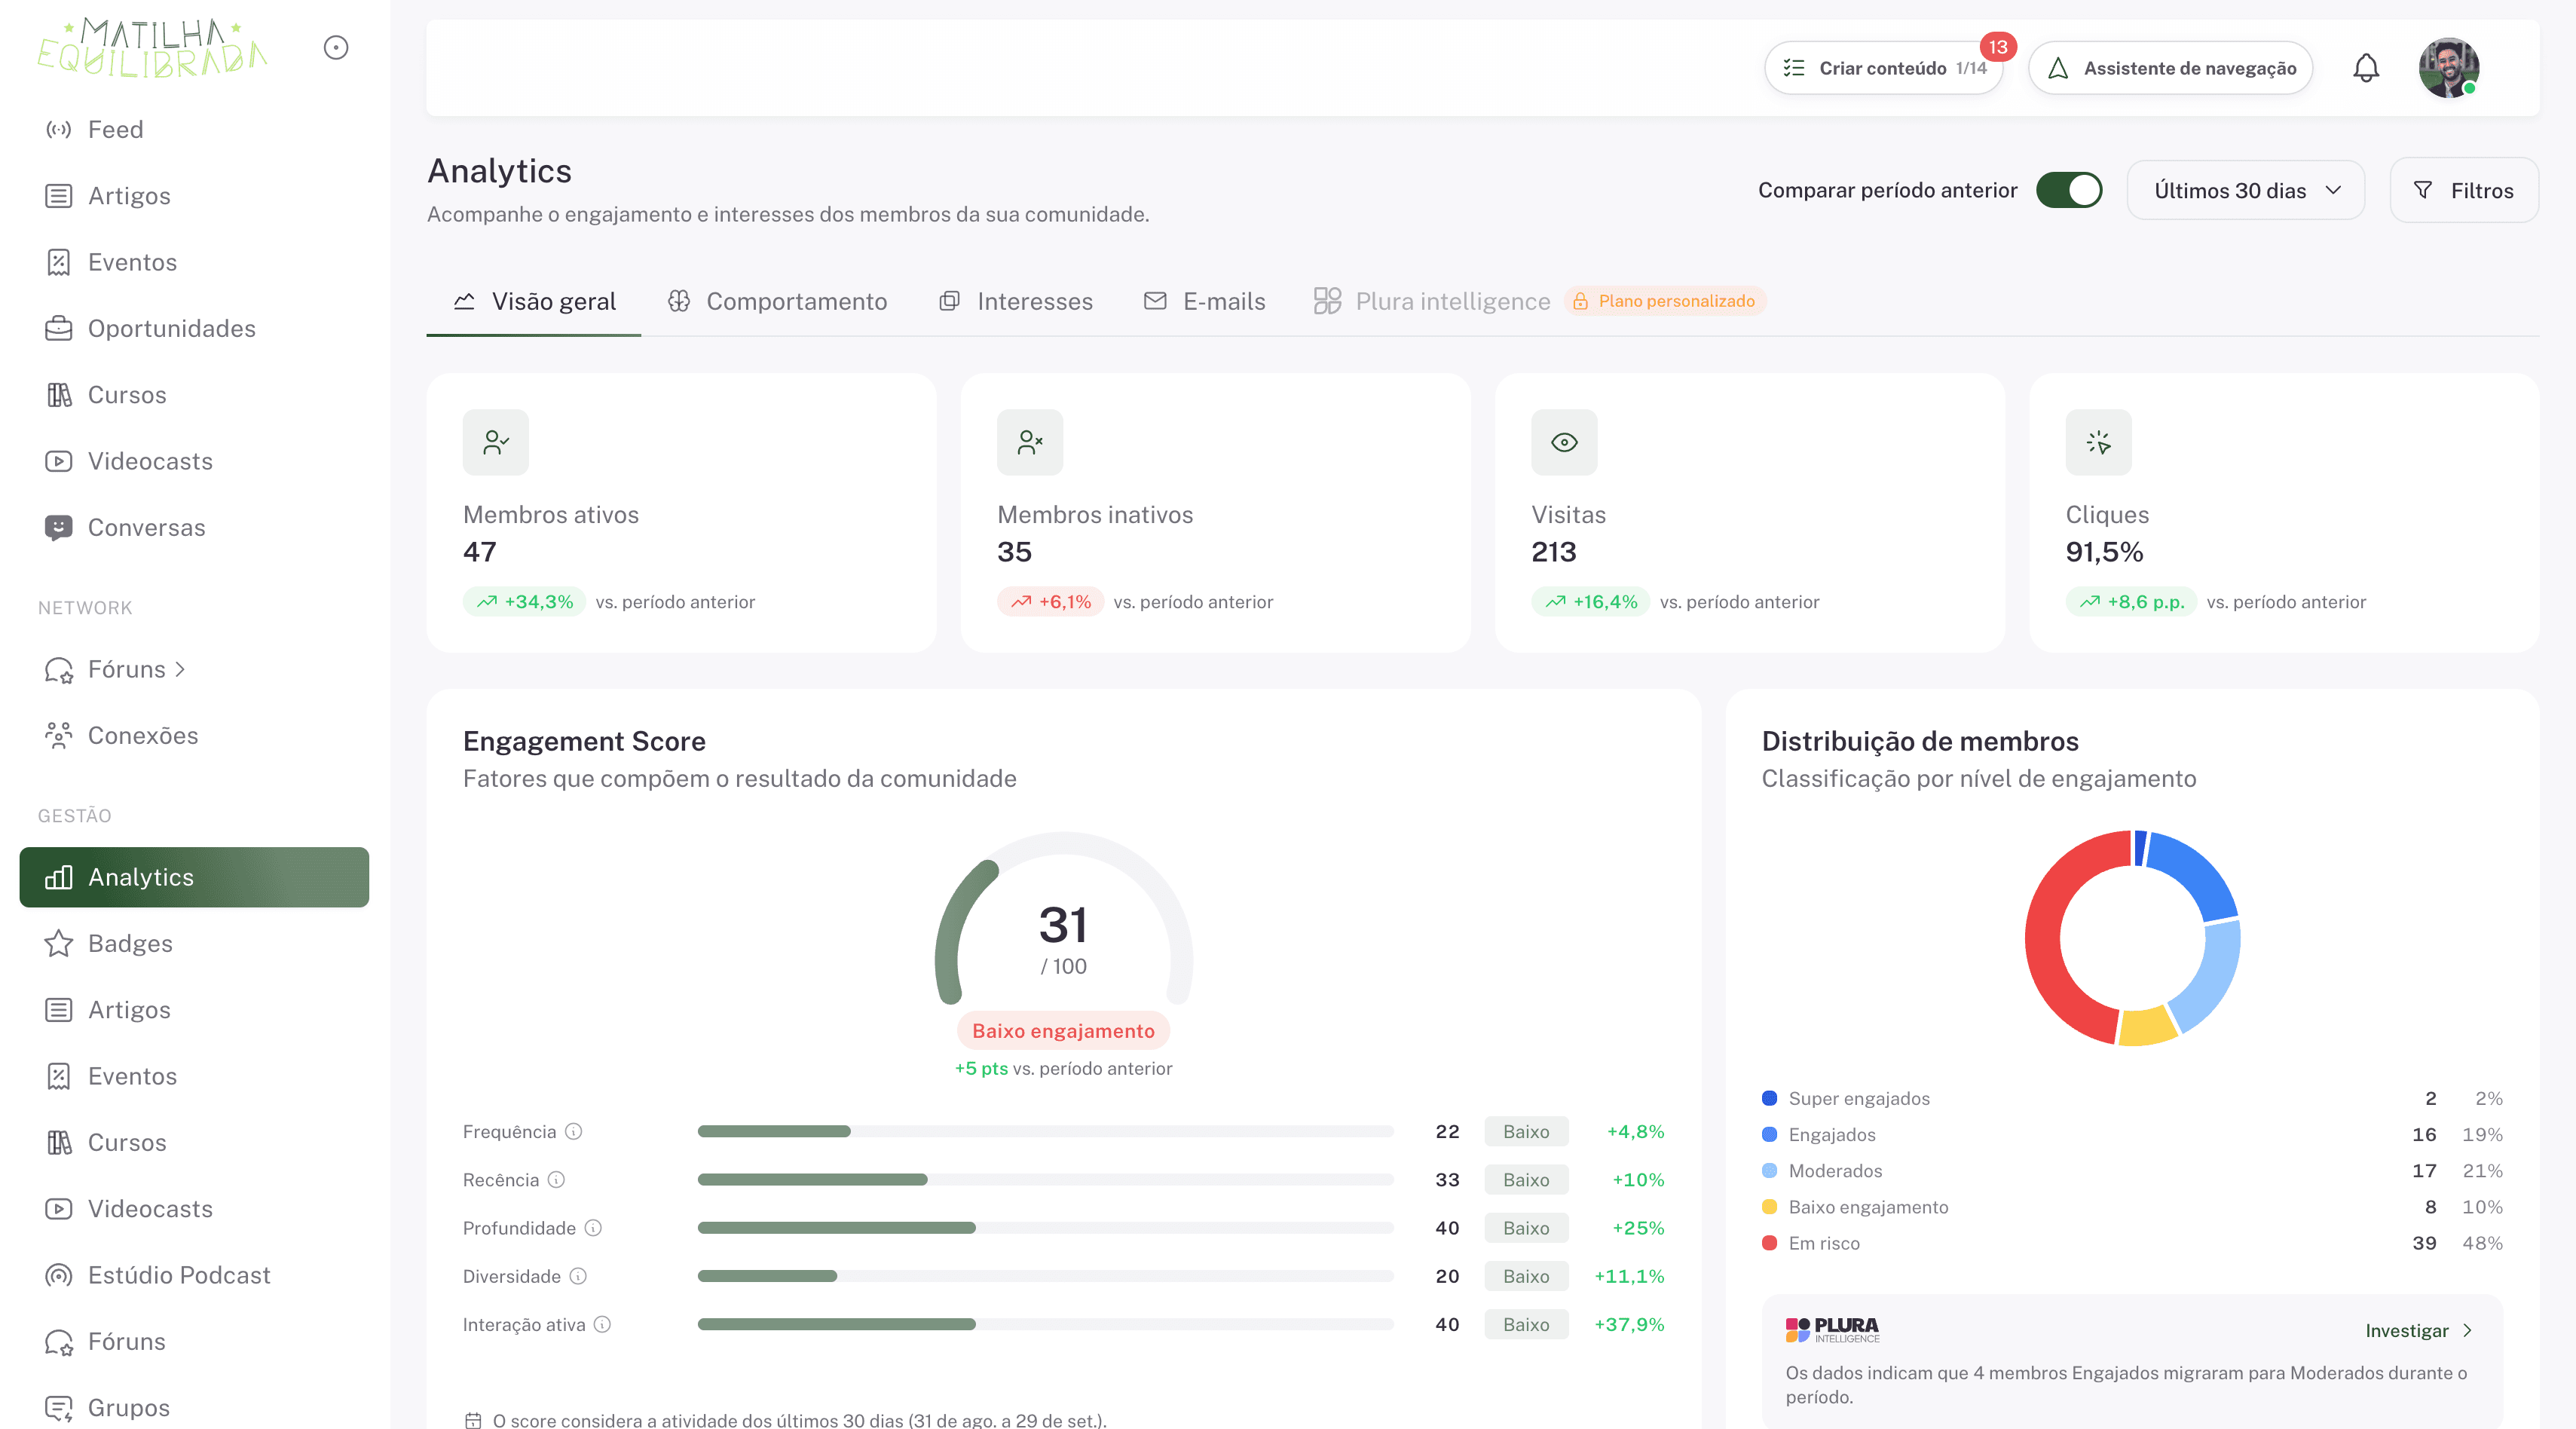The image size is (2576, 1429).
Task: Show info tooltip for Recência
Action: [556, 1179]
